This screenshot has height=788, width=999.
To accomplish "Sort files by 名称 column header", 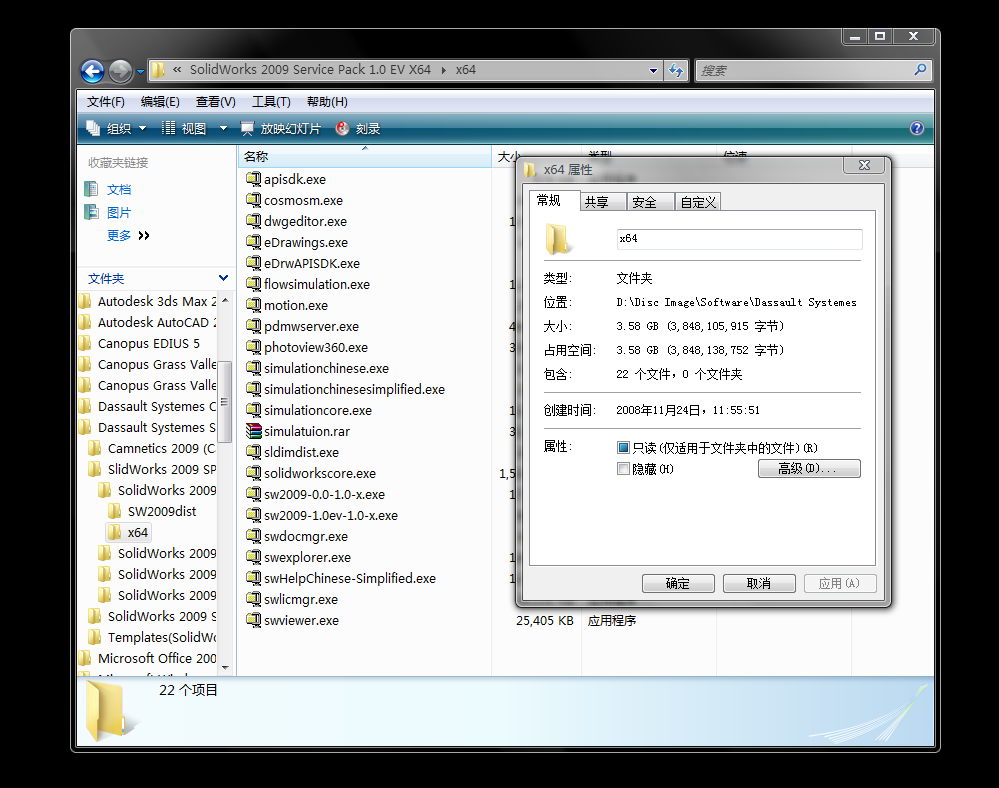I will tap(364, 157).
